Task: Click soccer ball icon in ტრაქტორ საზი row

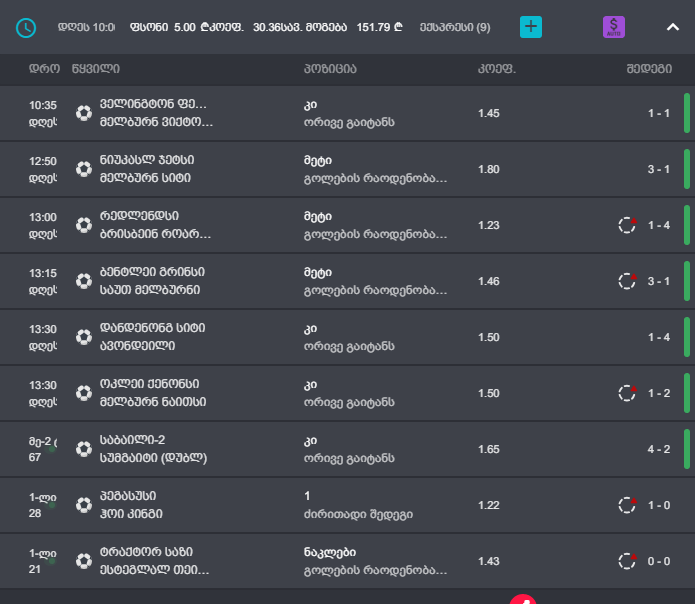Action: (x=84, y=561)
